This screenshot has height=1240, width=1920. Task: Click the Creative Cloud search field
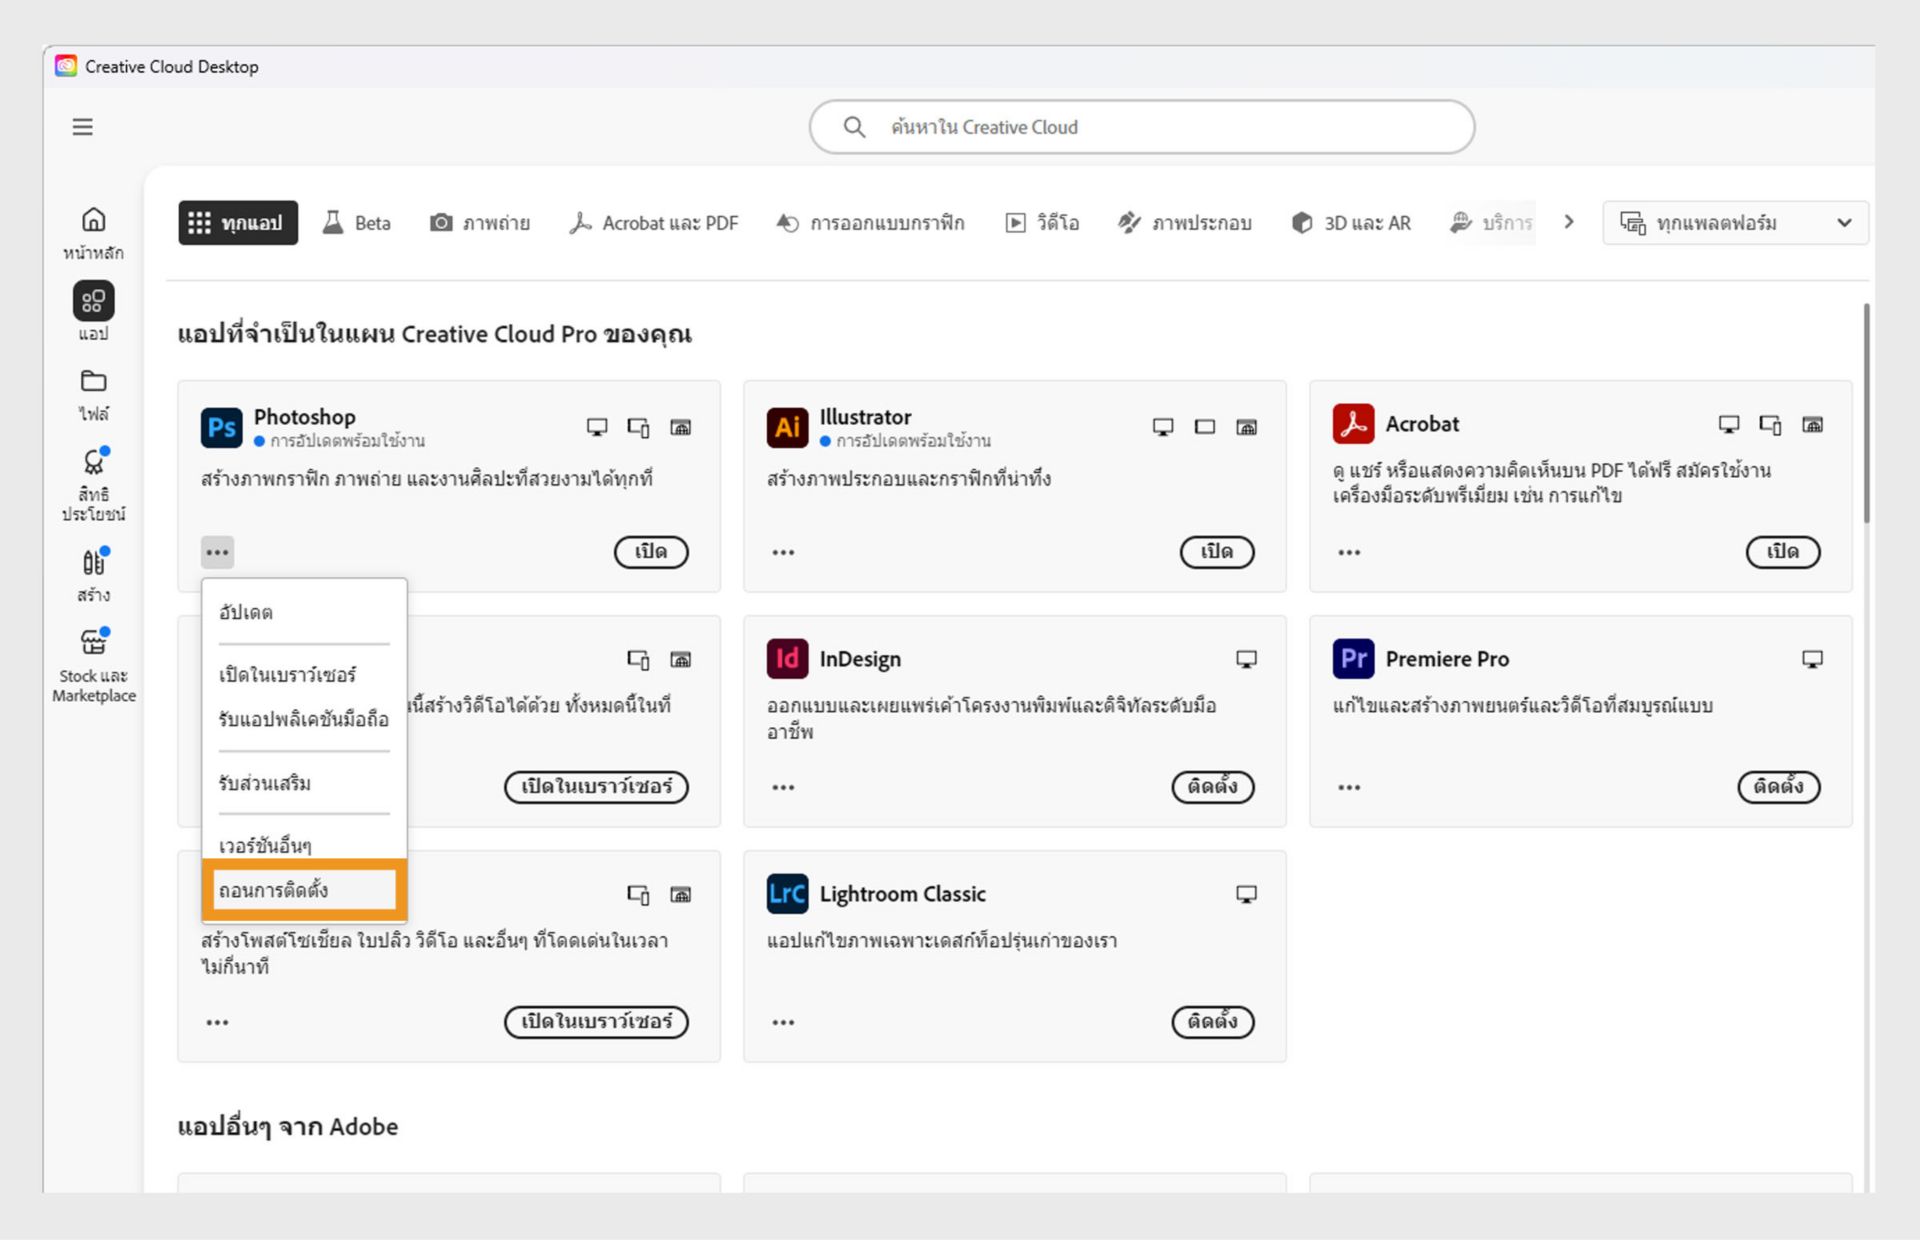[1140, 127]
